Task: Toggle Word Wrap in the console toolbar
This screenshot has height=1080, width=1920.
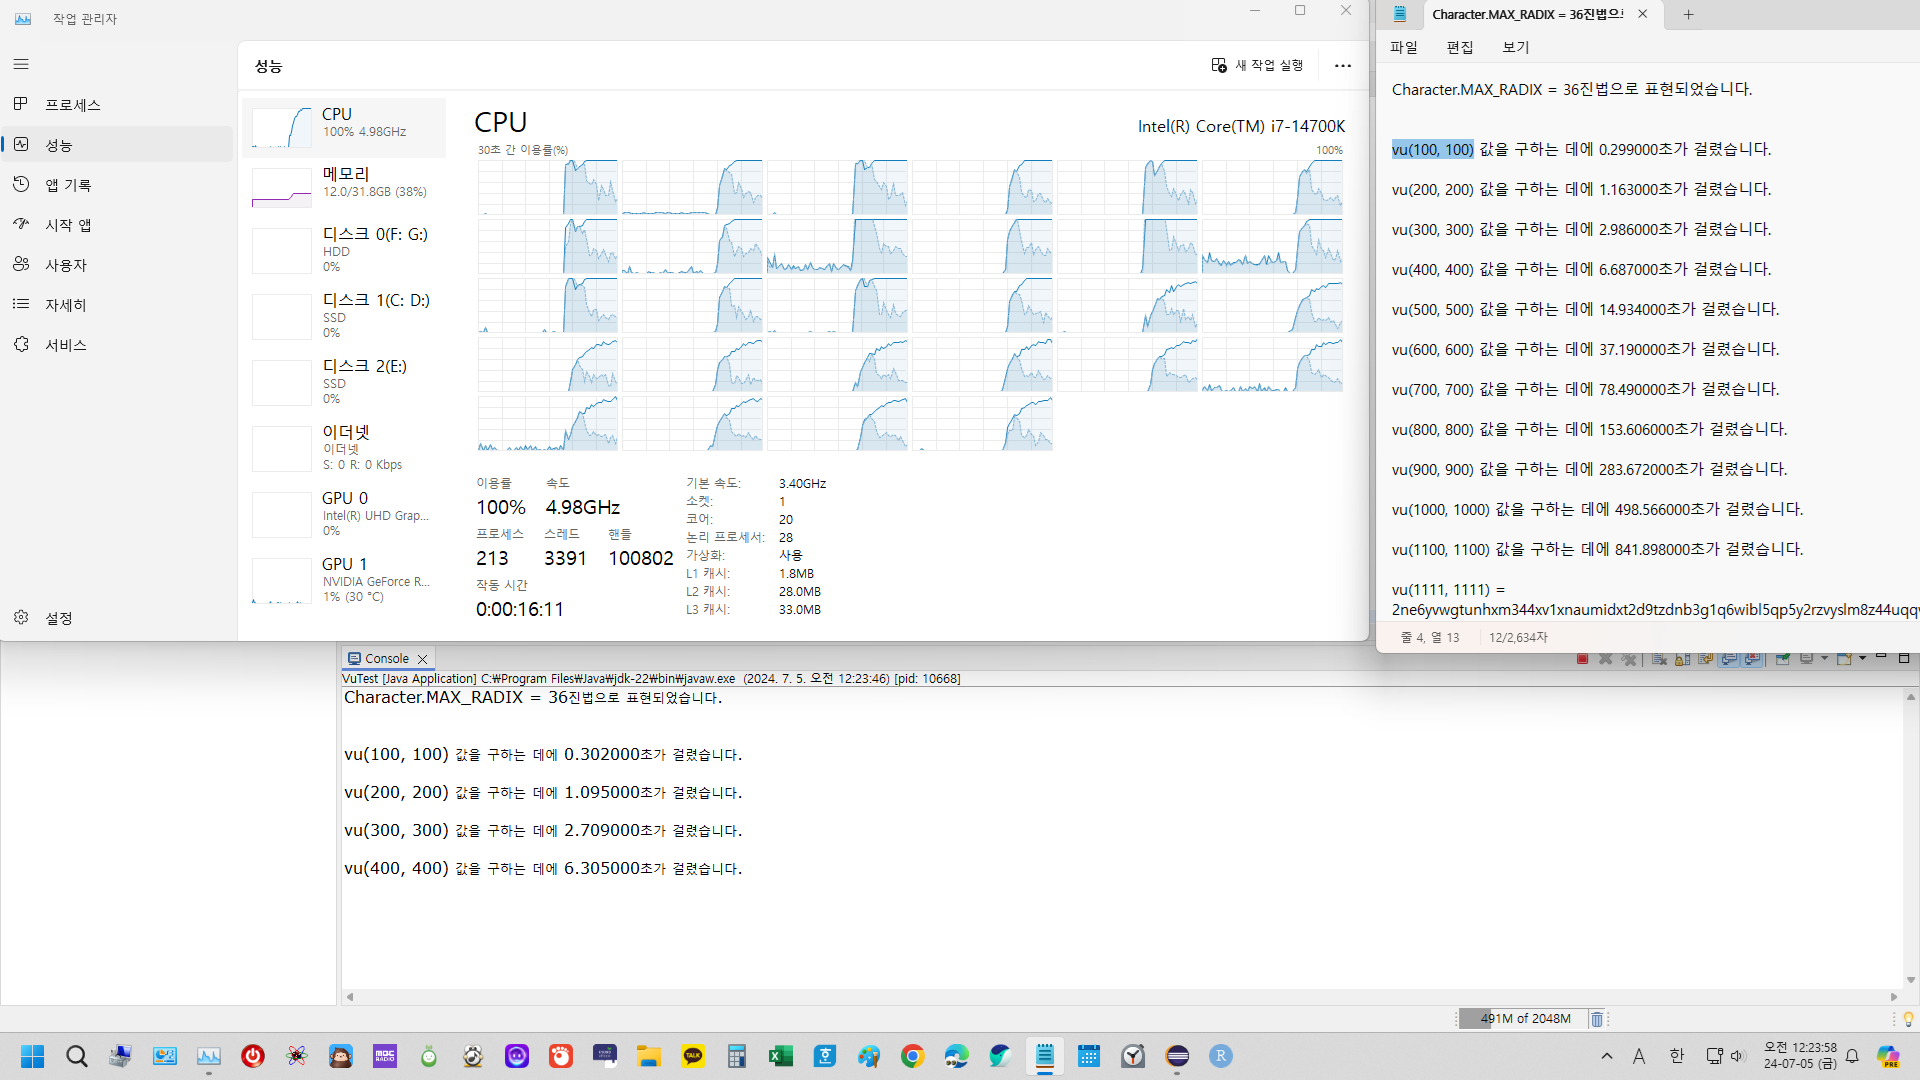Action: pos(1705,659)
